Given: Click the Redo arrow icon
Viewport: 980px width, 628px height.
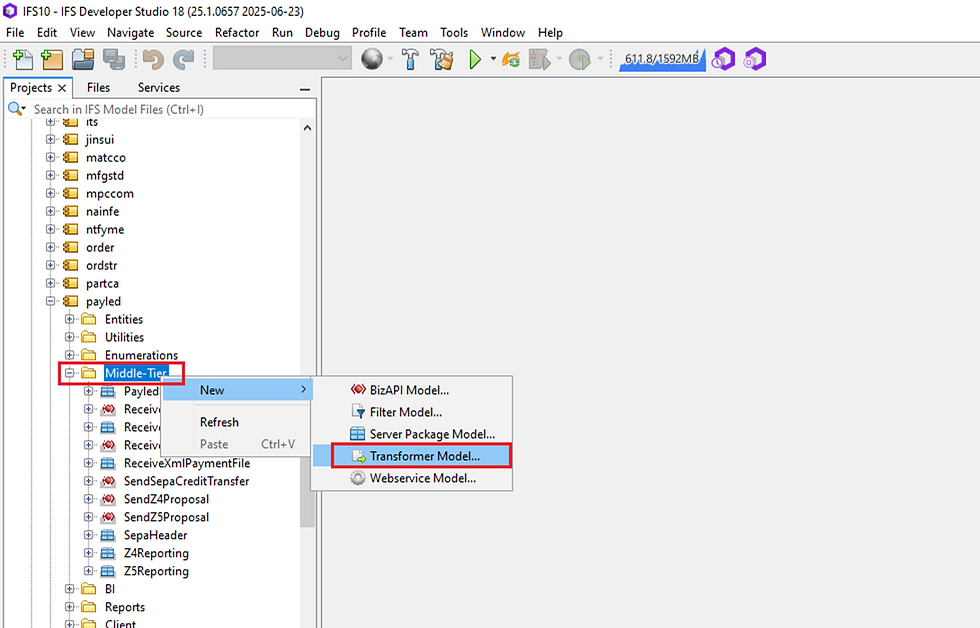Looking at the screenshot, I should (183, 59).
